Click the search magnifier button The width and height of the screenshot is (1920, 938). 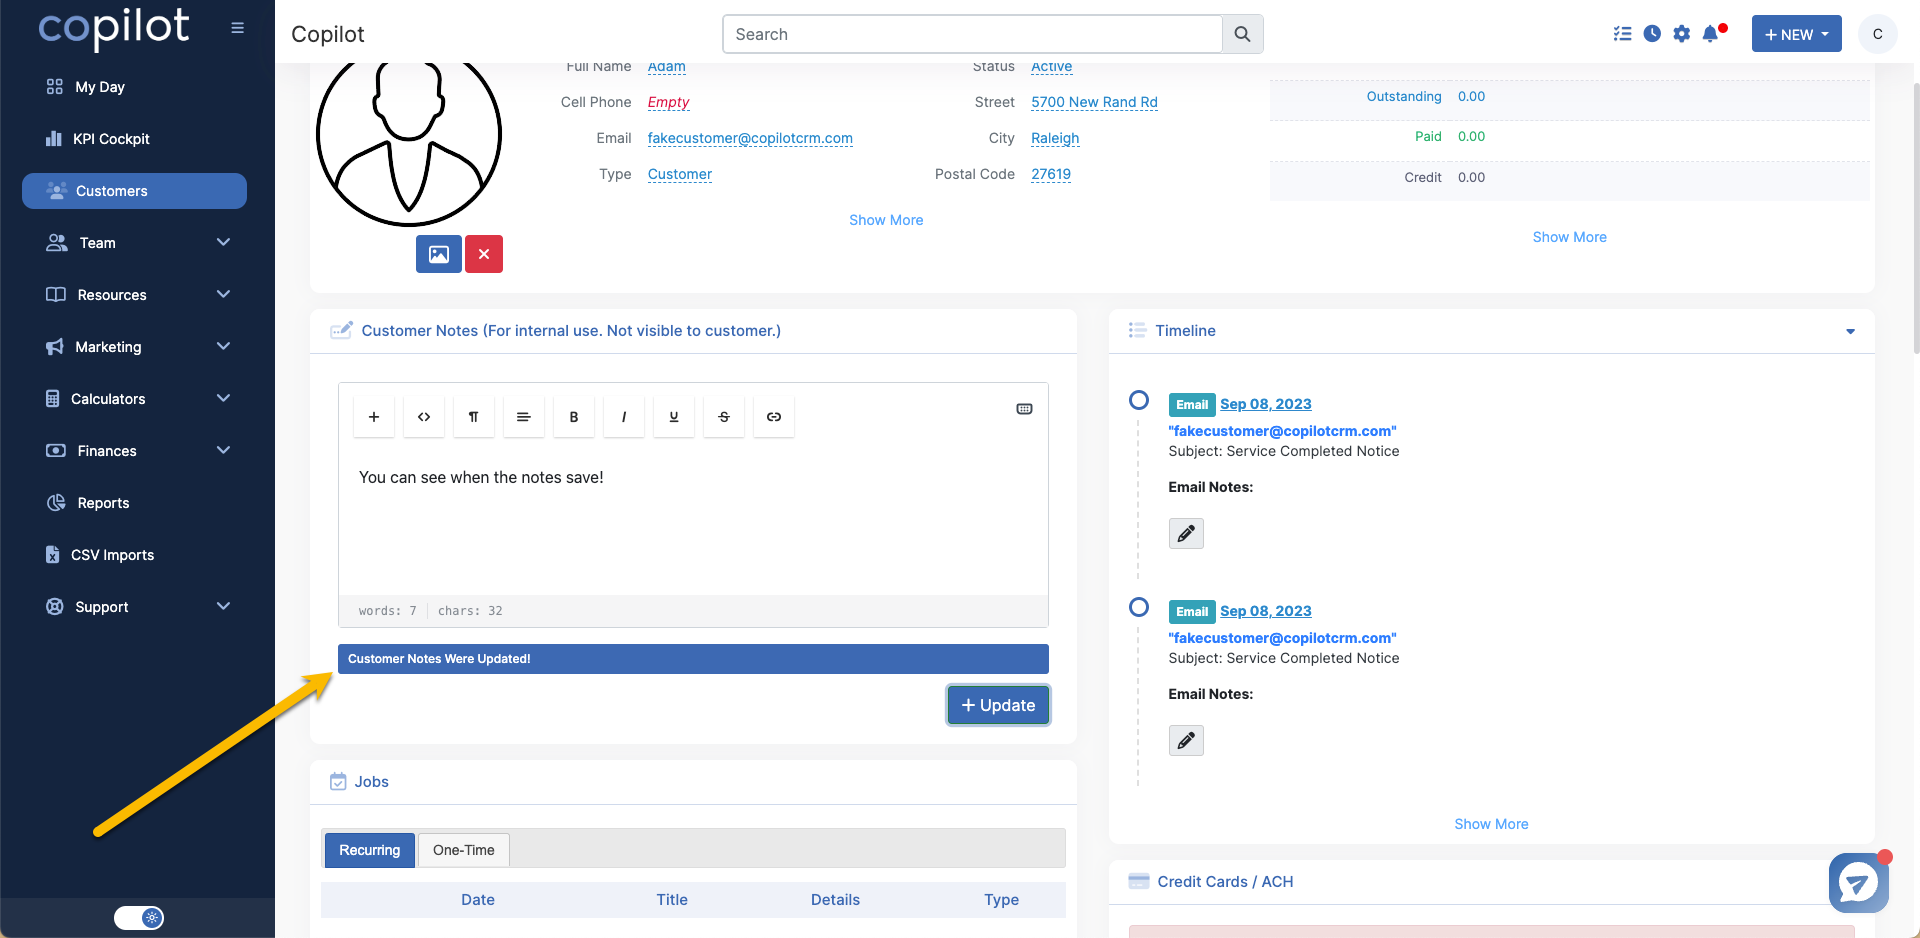(1242, 34)
